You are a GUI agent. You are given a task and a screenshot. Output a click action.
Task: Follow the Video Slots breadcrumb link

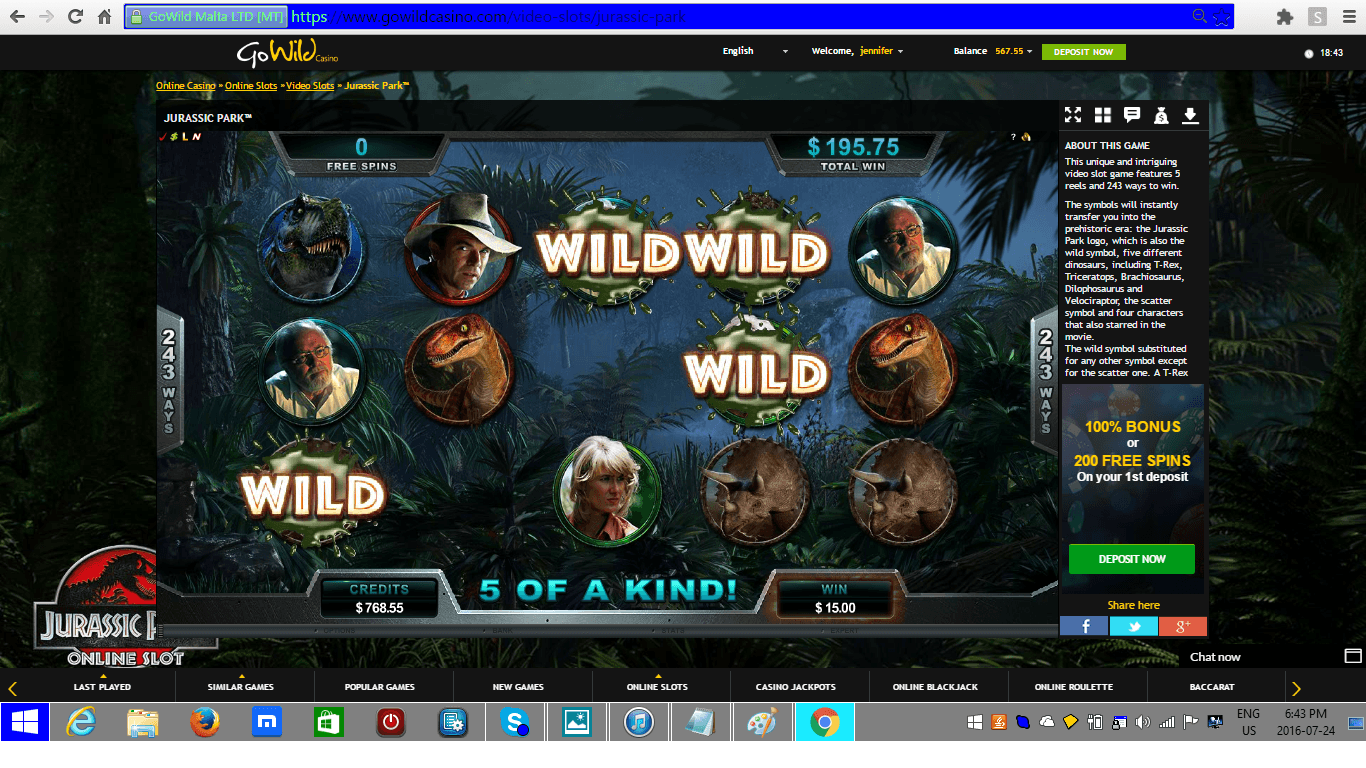310,86
